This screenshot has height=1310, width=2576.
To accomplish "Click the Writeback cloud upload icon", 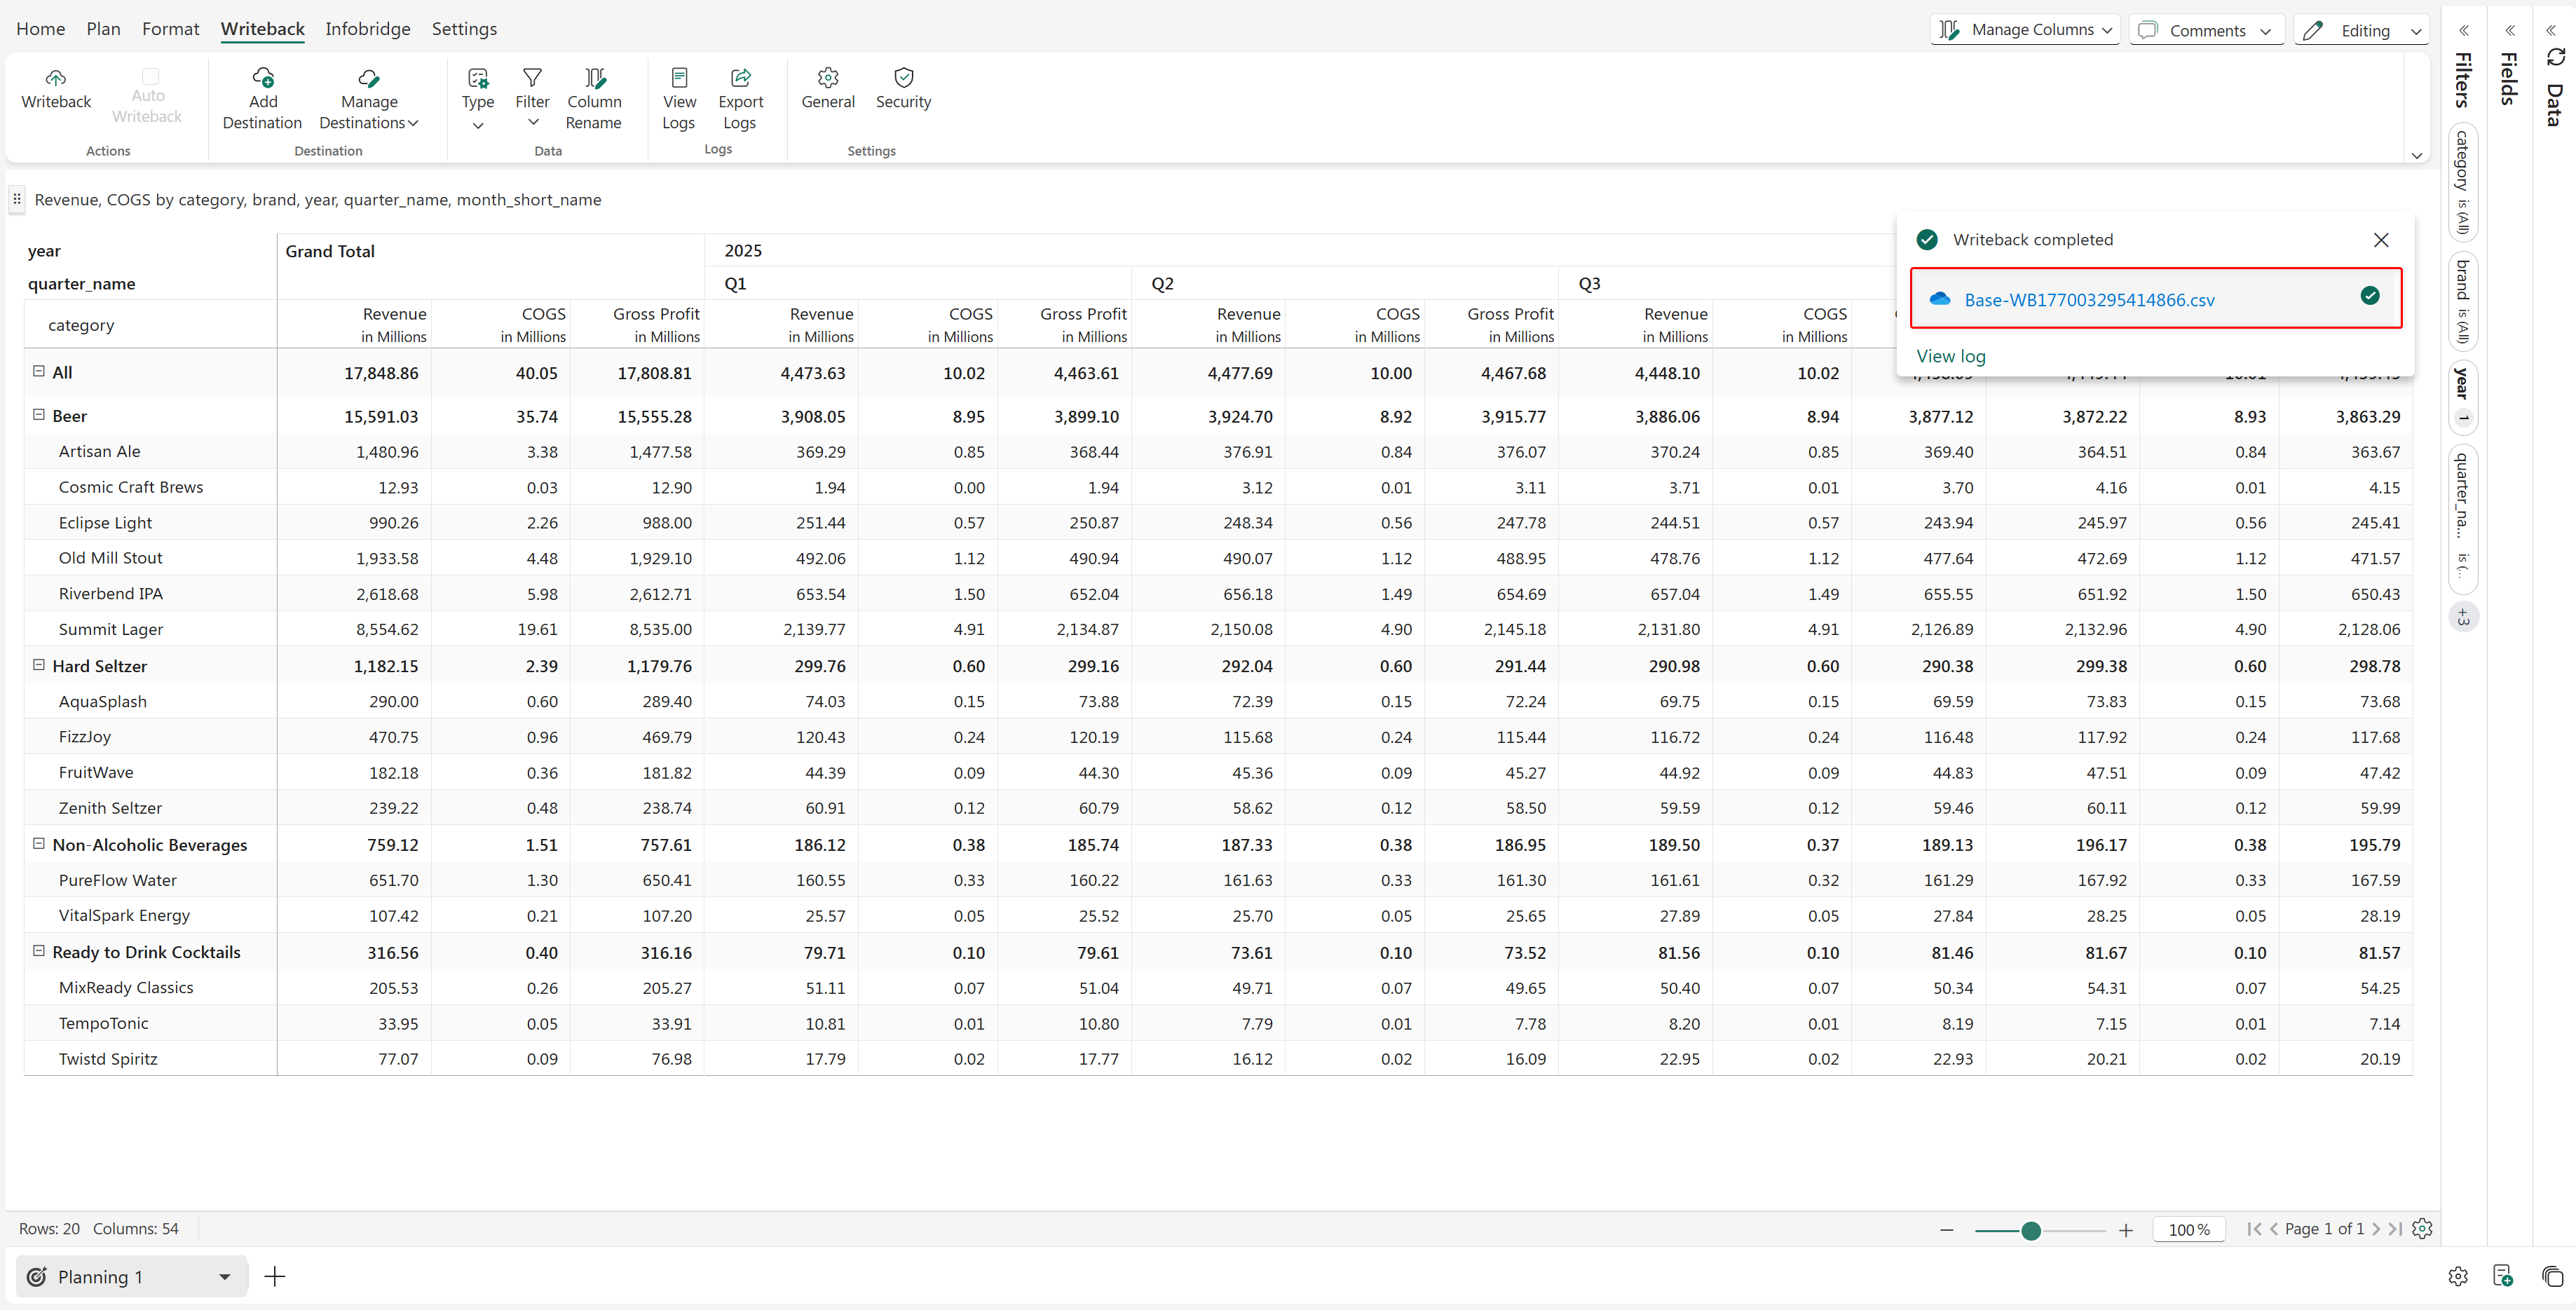I will pyautogui.click(x=56, y=78).
